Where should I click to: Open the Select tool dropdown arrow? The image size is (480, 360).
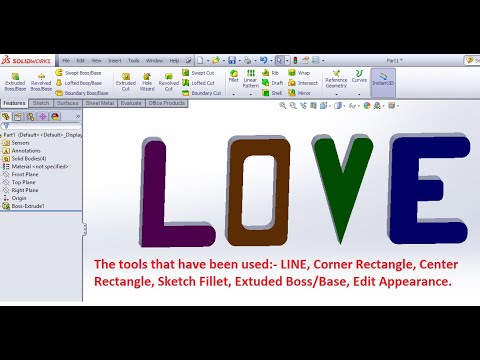point(287,61)
